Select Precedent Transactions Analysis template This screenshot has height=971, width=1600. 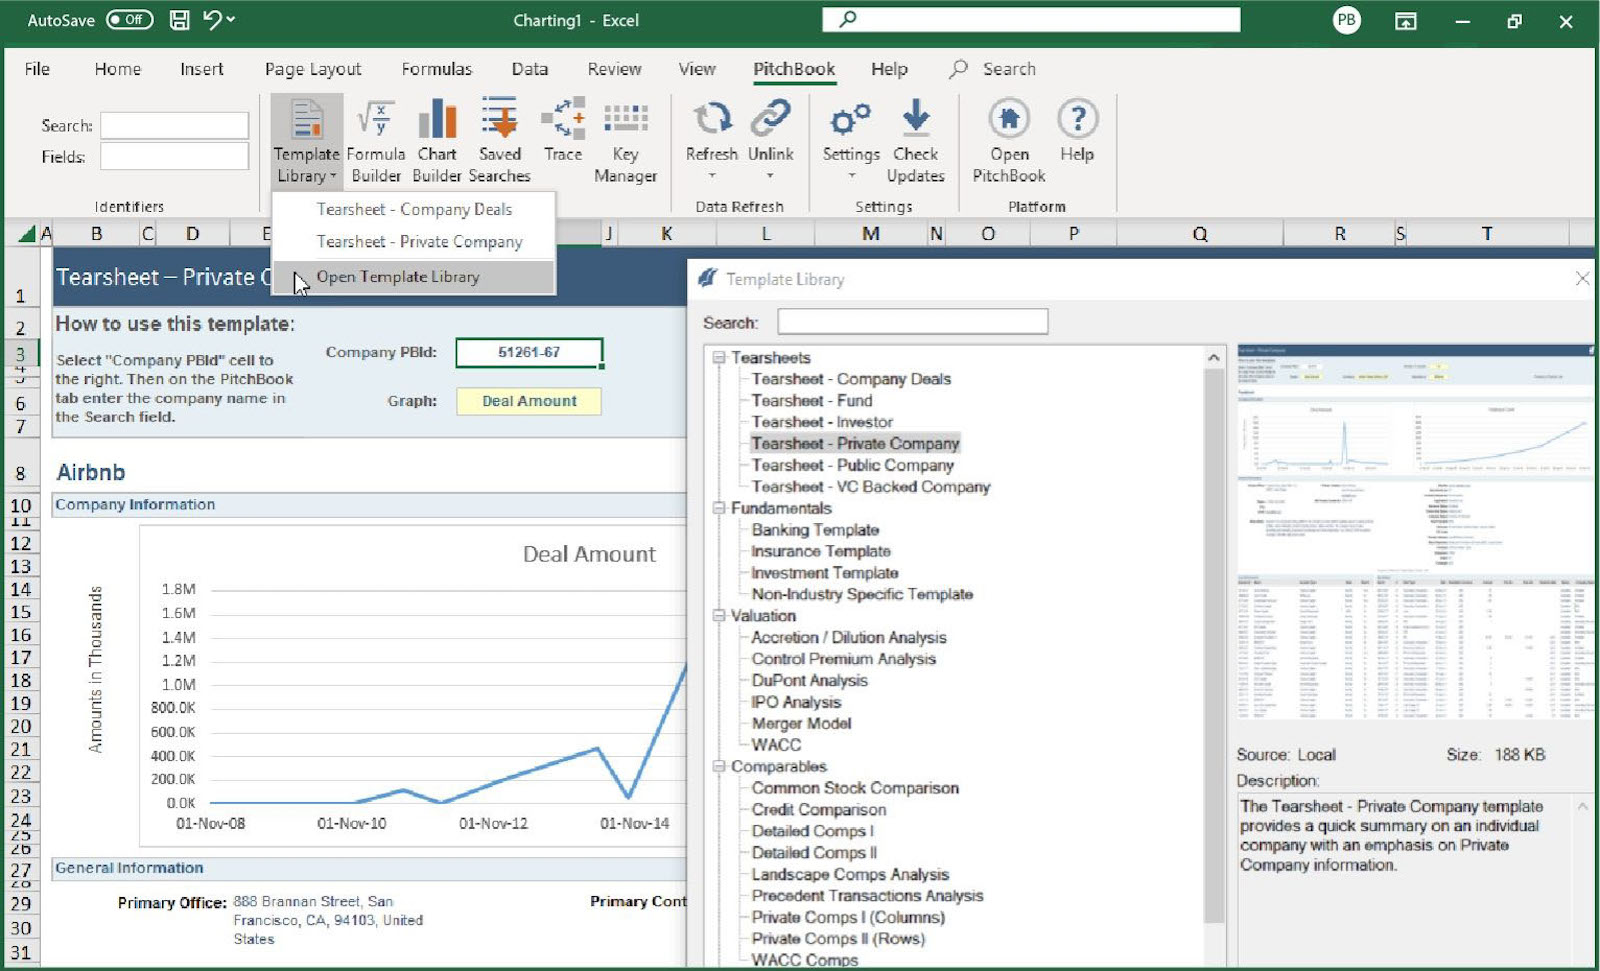pyautogui.click(x=867, y=896)
